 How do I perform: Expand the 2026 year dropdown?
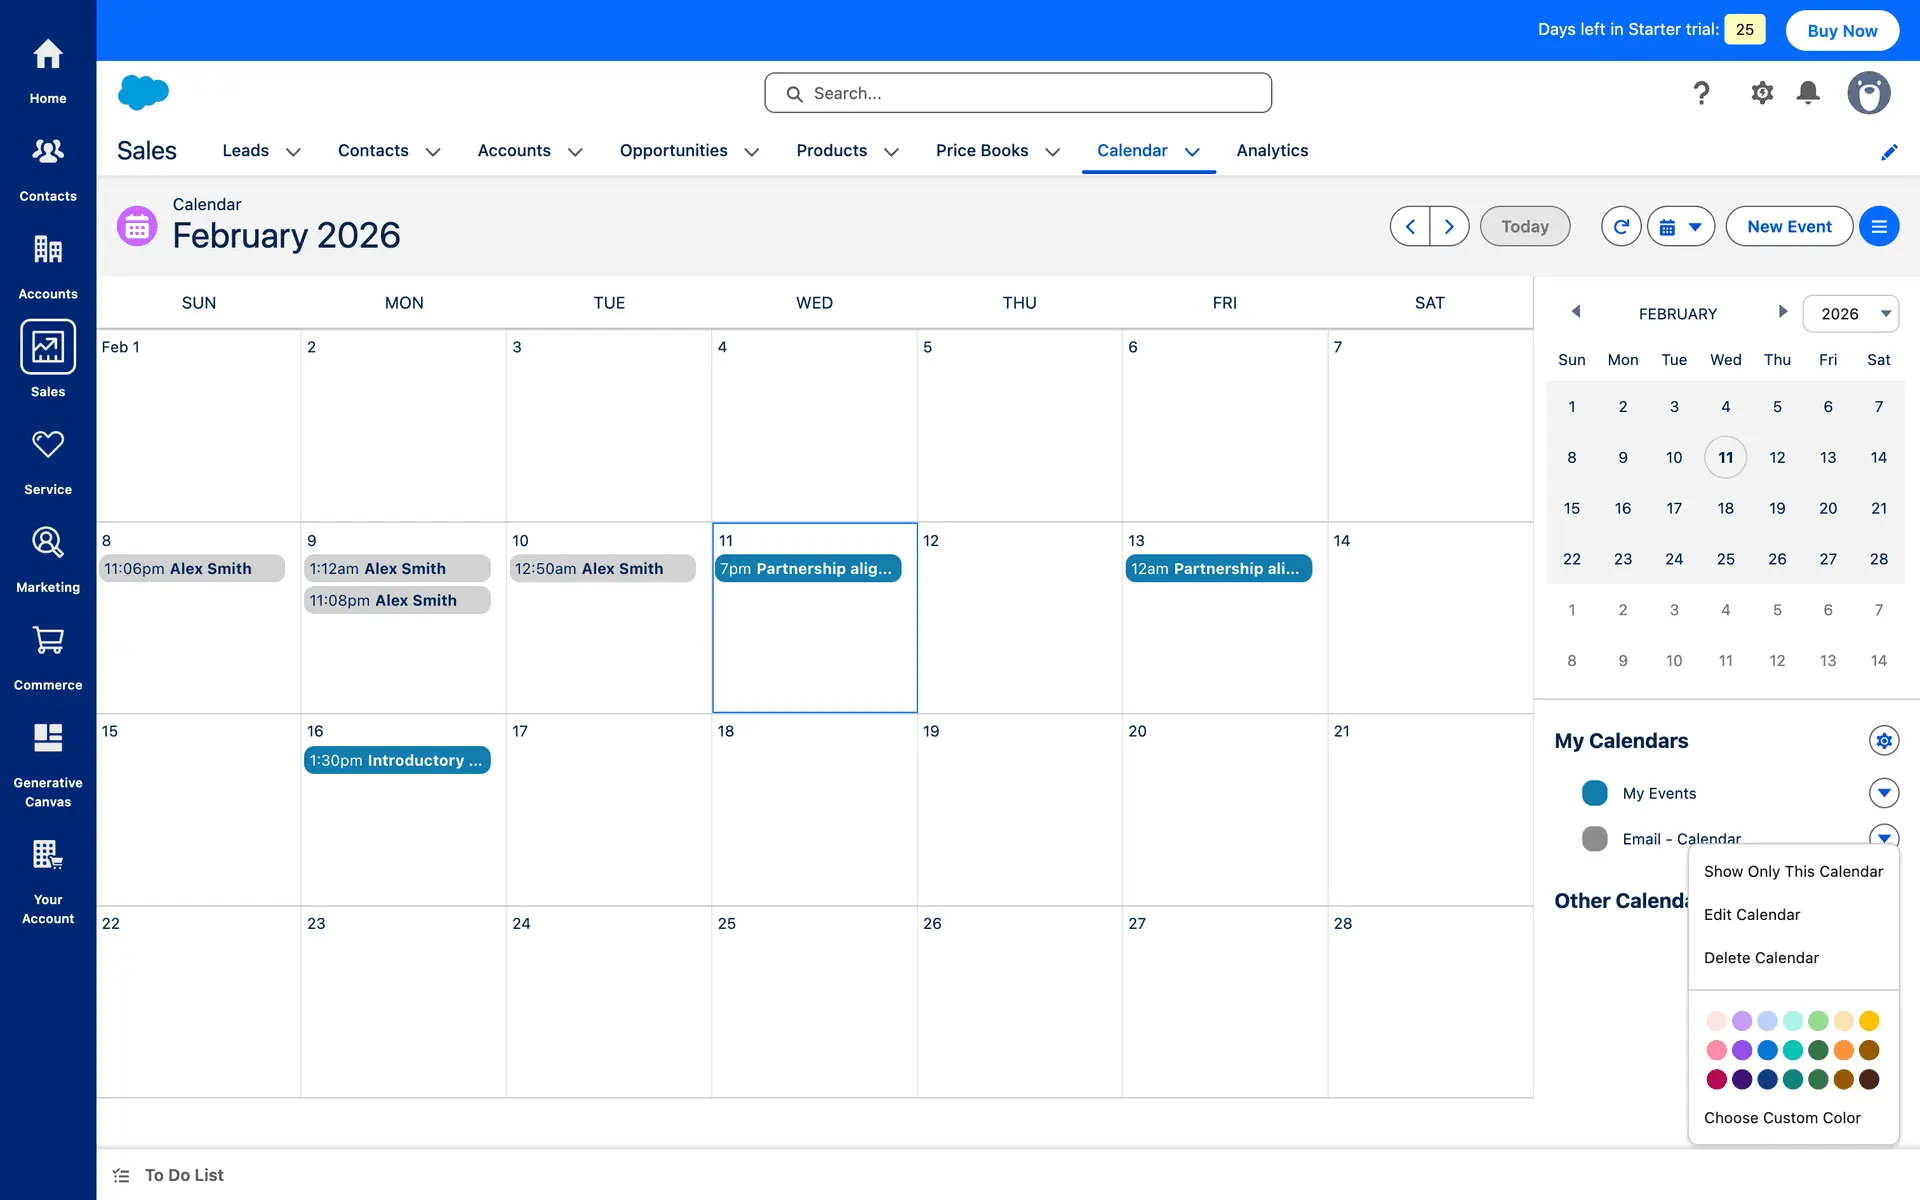1850,314
